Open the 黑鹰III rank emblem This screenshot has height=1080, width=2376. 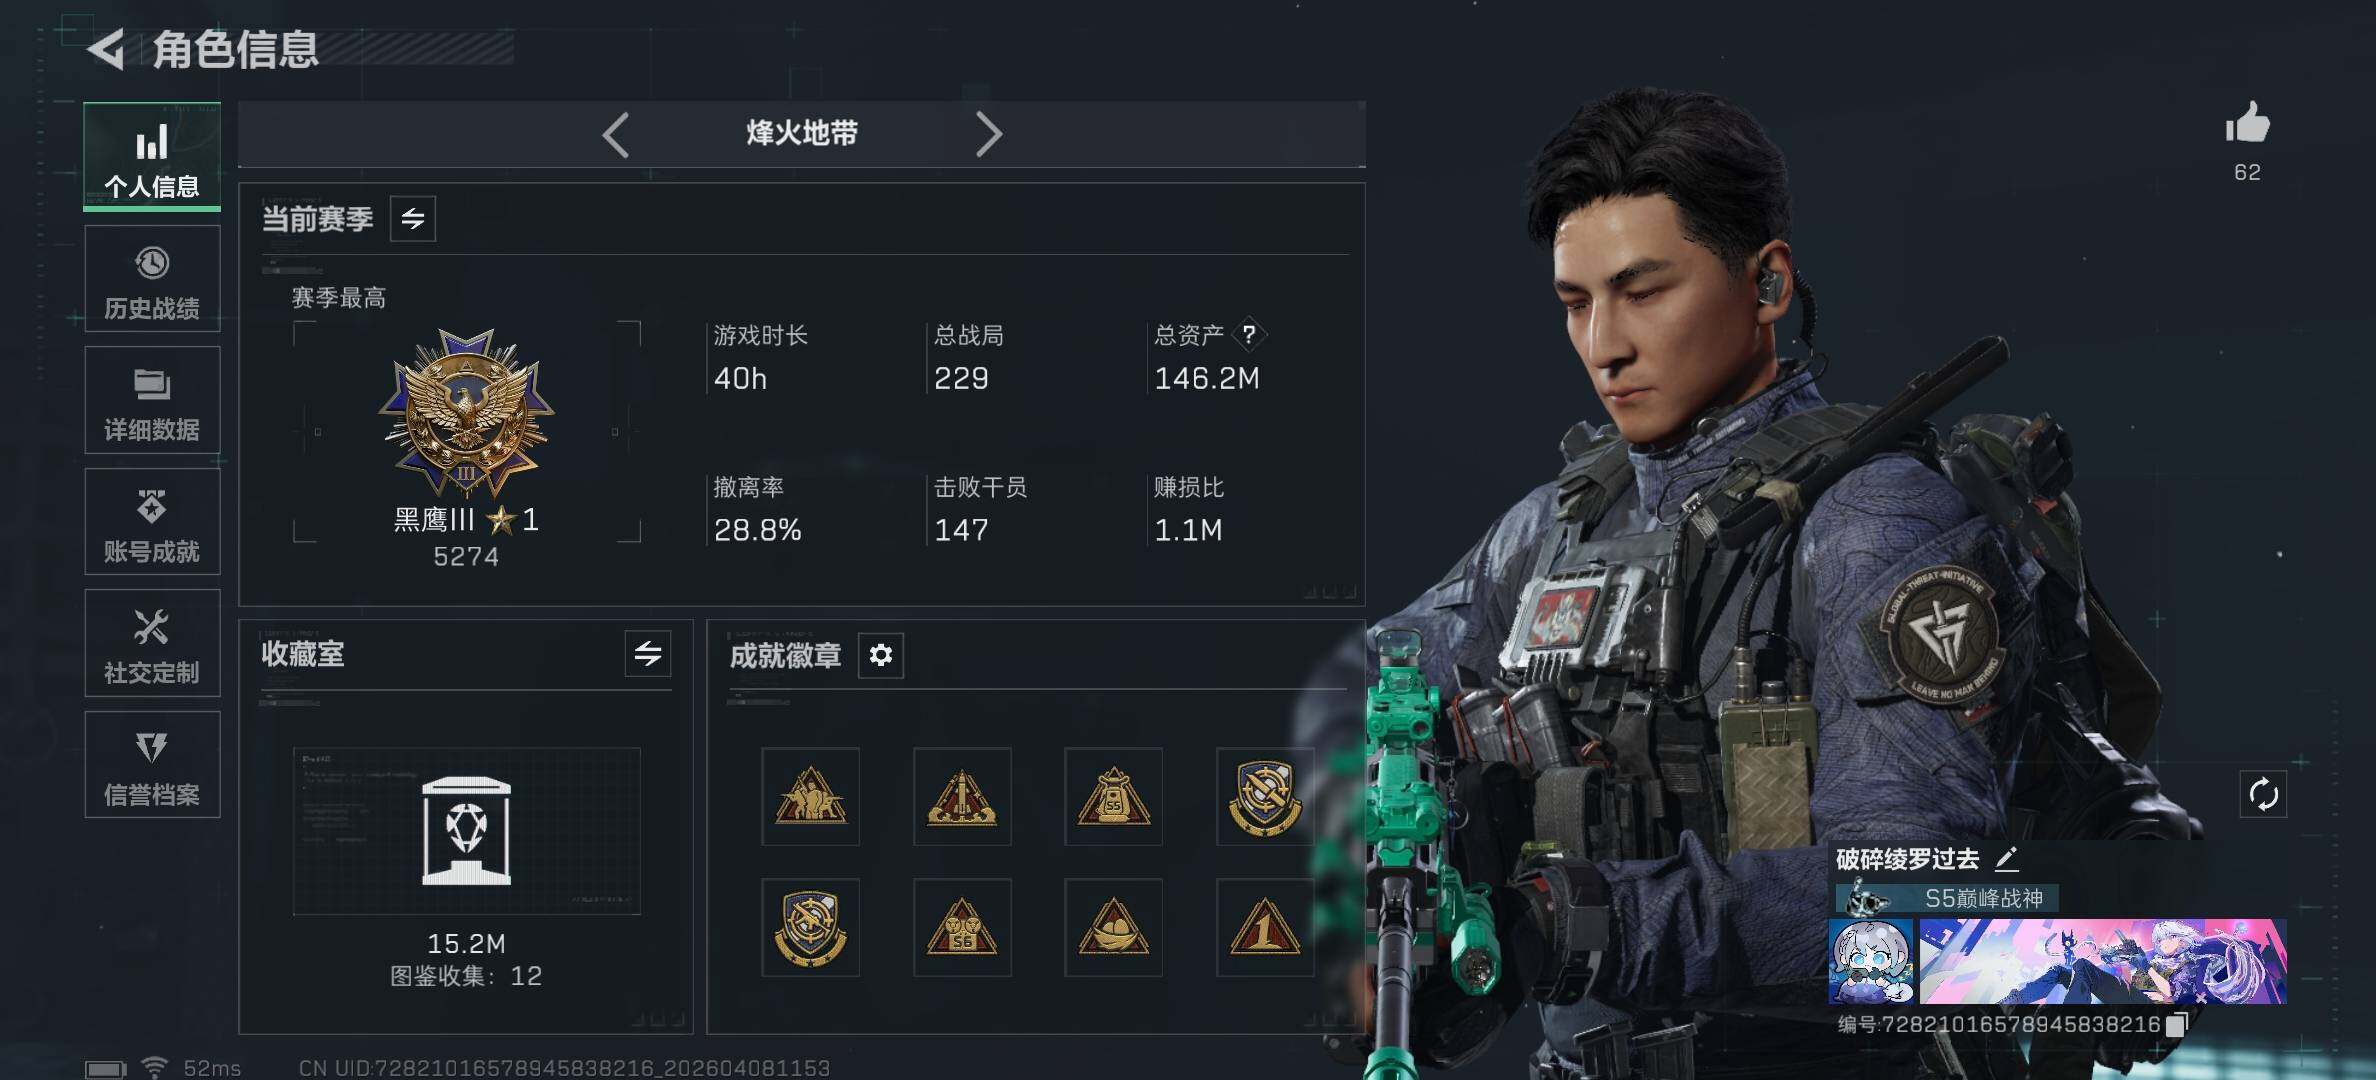coord(466,414)
